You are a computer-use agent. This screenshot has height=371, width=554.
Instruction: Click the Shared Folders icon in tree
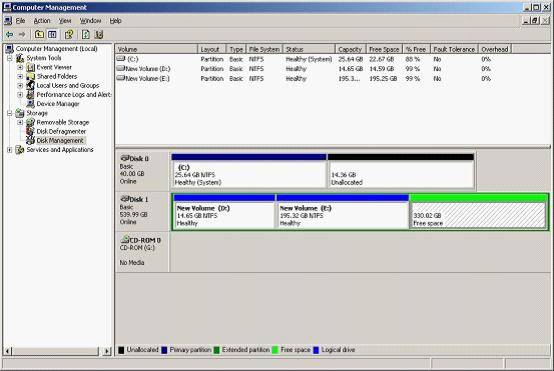(31, 76)
